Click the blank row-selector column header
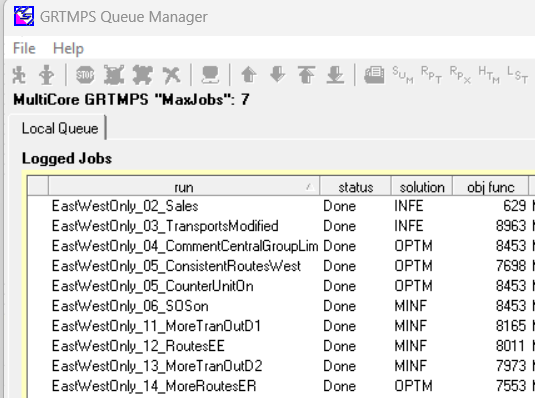 click(x=38, y=186)
